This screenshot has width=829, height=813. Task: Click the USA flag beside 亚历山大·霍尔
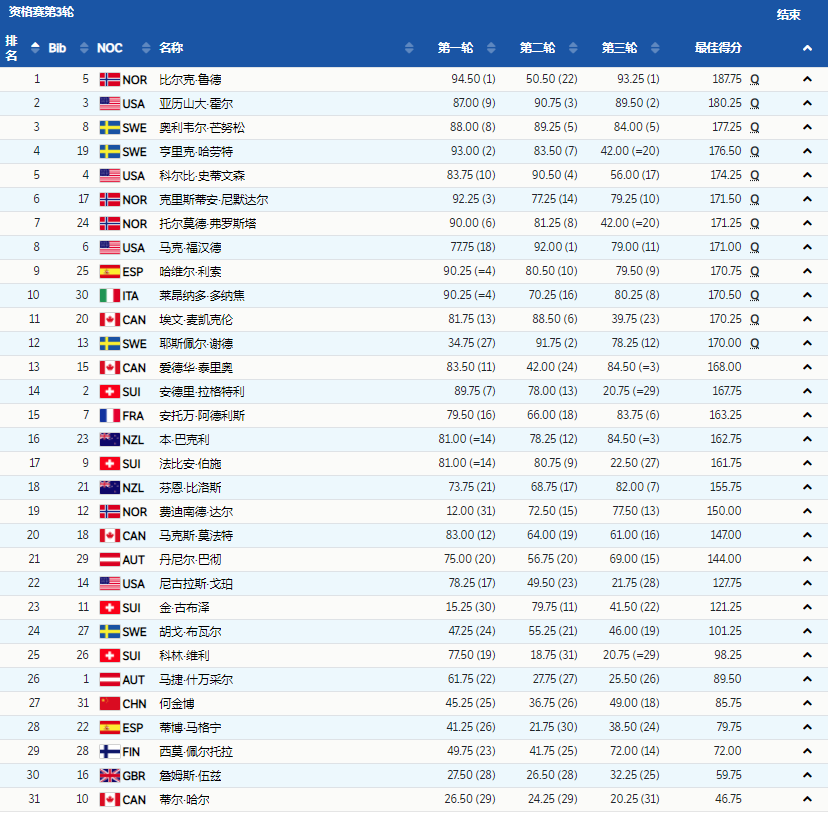click(x=110, y=102)
